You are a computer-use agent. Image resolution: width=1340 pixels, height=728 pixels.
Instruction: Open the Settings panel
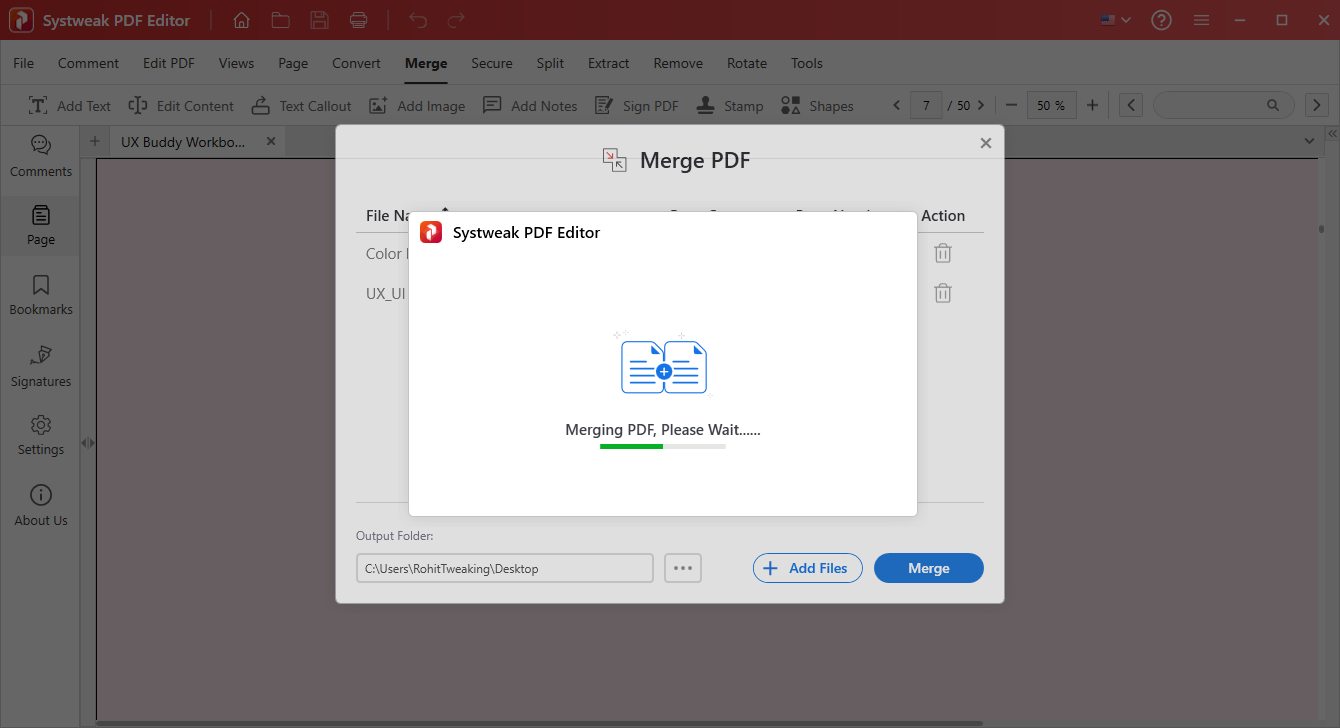tap(40, 434)
